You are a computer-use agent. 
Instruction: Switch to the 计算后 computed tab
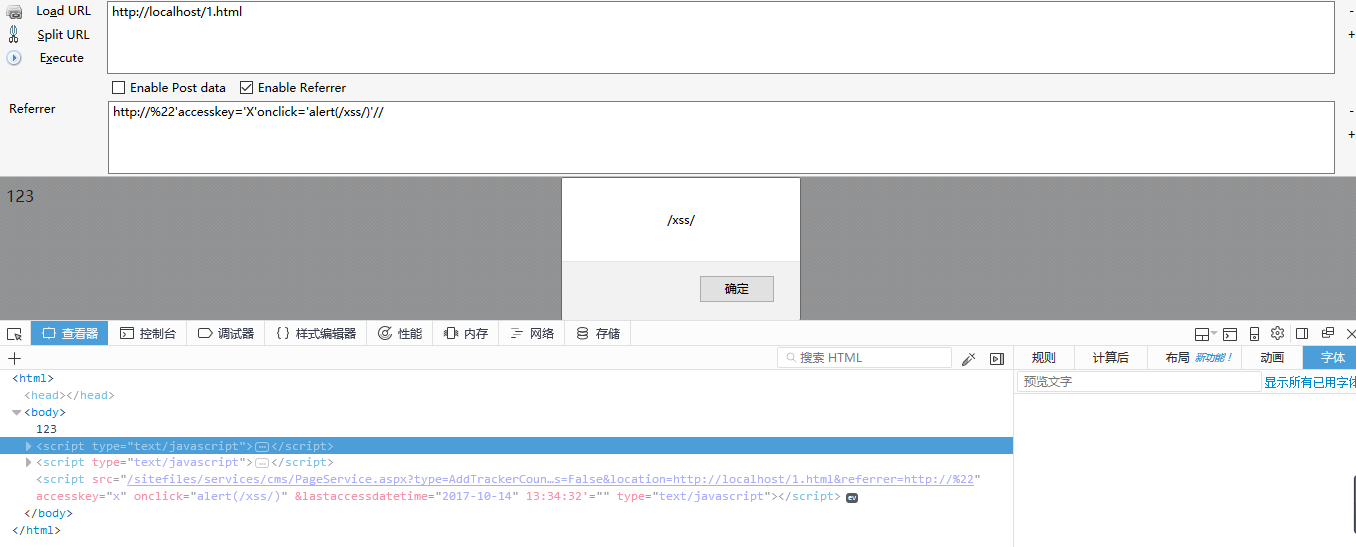pos(1110,358)
